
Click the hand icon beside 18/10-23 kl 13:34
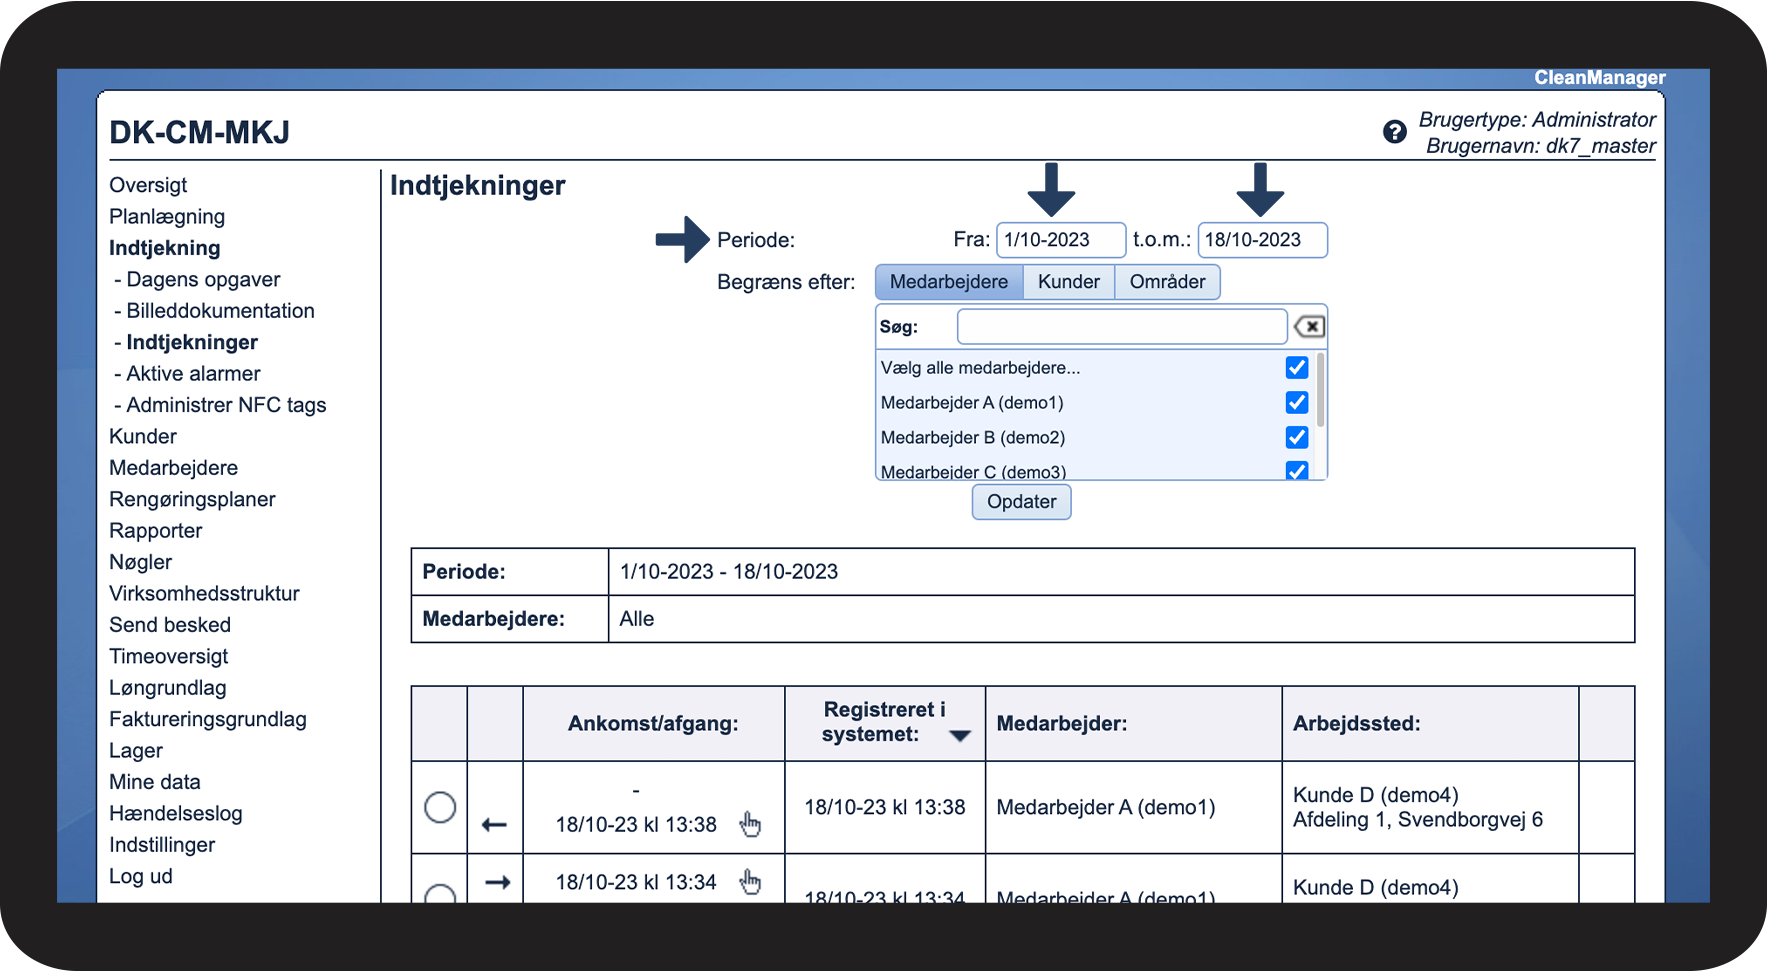pyautogui.click(x=750, y=881)
